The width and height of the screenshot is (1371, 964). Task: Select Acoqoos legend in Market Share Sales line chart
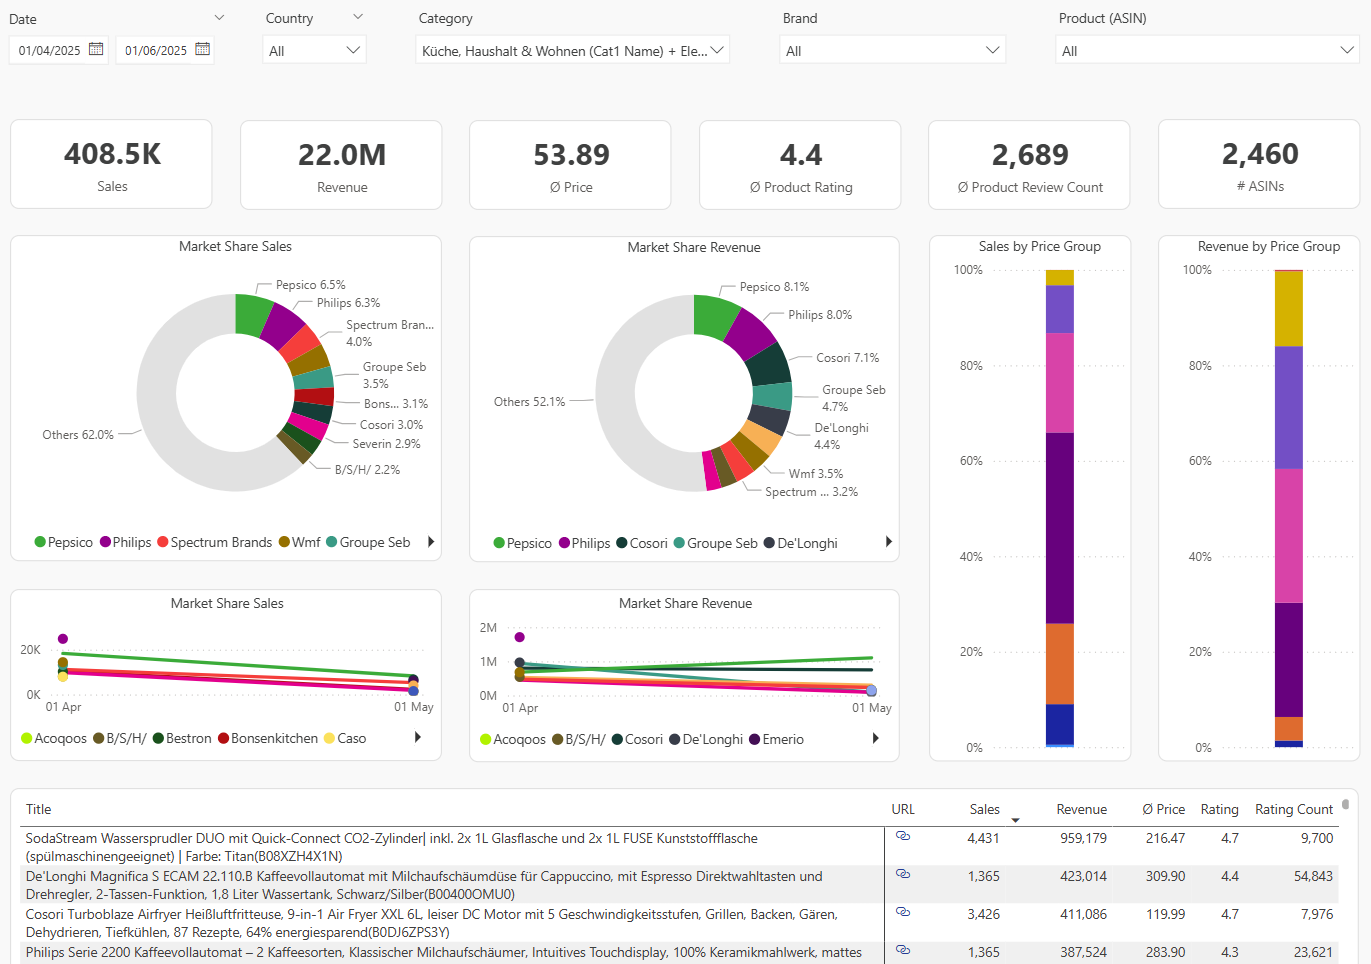tap(54, 738)
